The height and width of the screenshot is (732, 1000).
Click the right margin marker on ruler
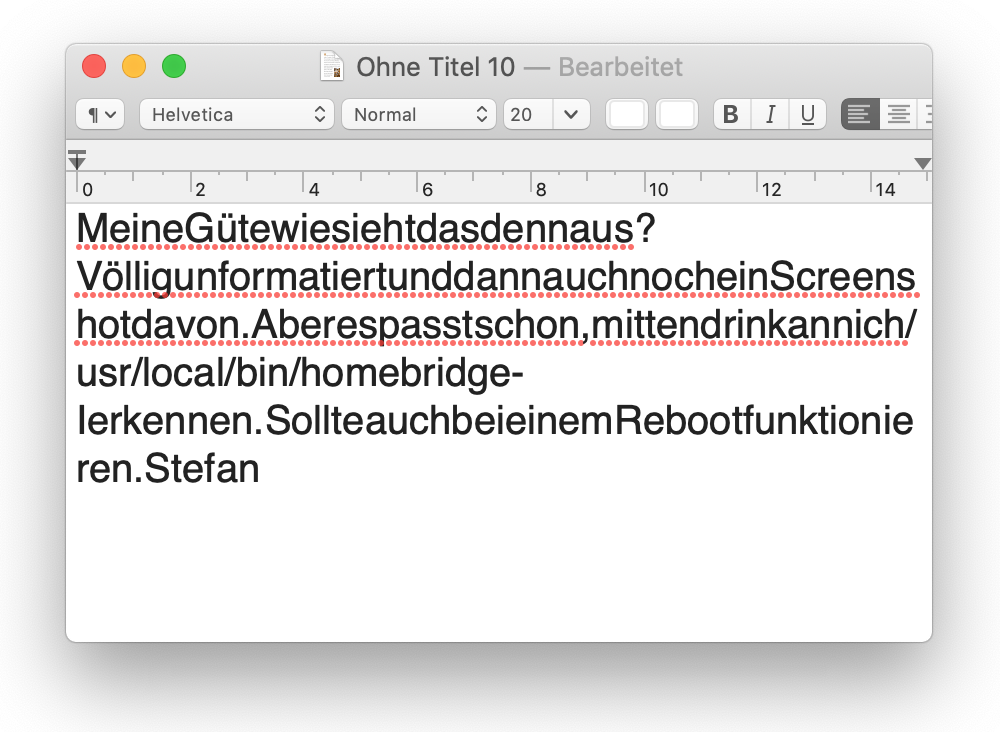[x=922, y=163]
